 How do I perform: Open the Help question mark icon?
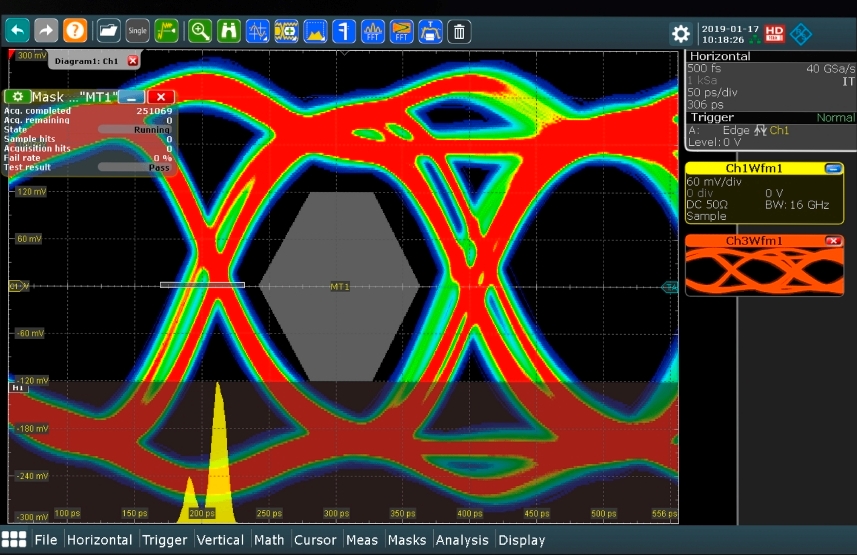[75, 31]
